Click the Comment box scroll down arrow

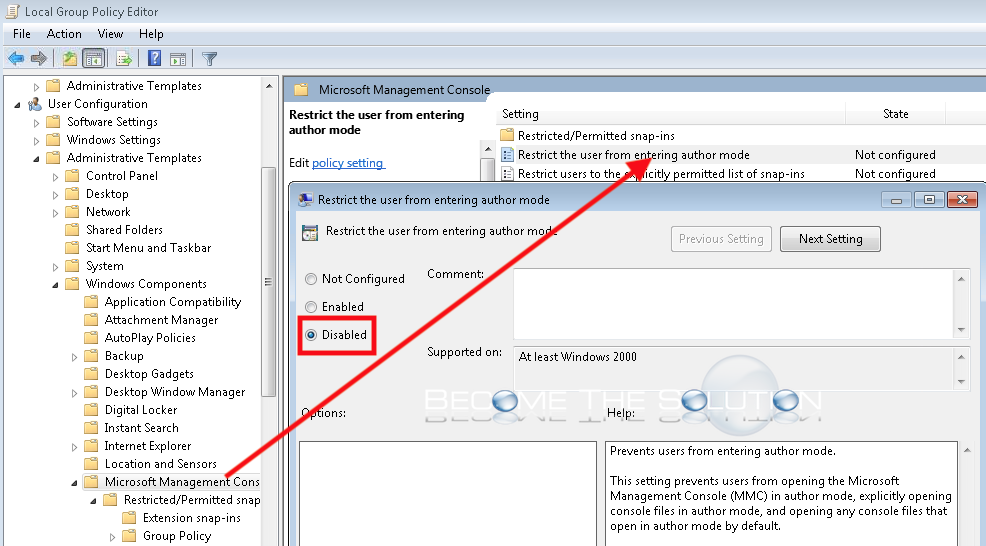961,330
